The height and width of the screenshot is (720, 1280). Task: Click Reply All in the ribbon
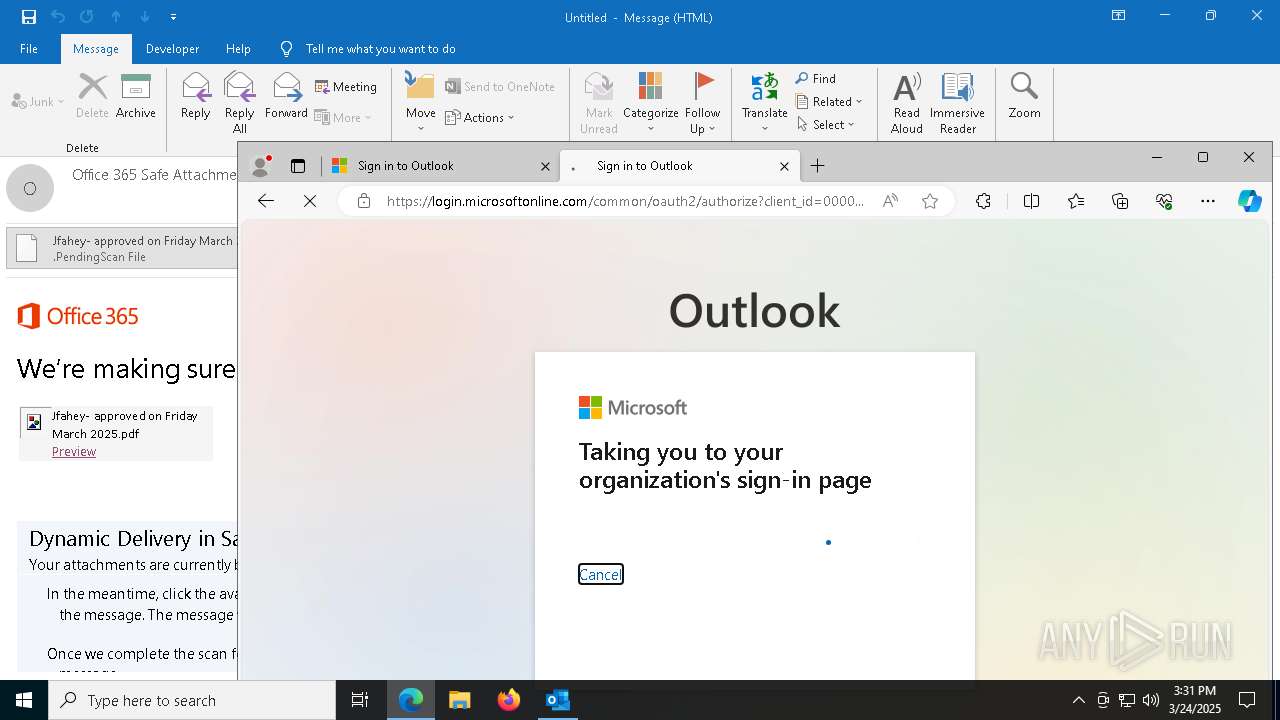point(240,102)
